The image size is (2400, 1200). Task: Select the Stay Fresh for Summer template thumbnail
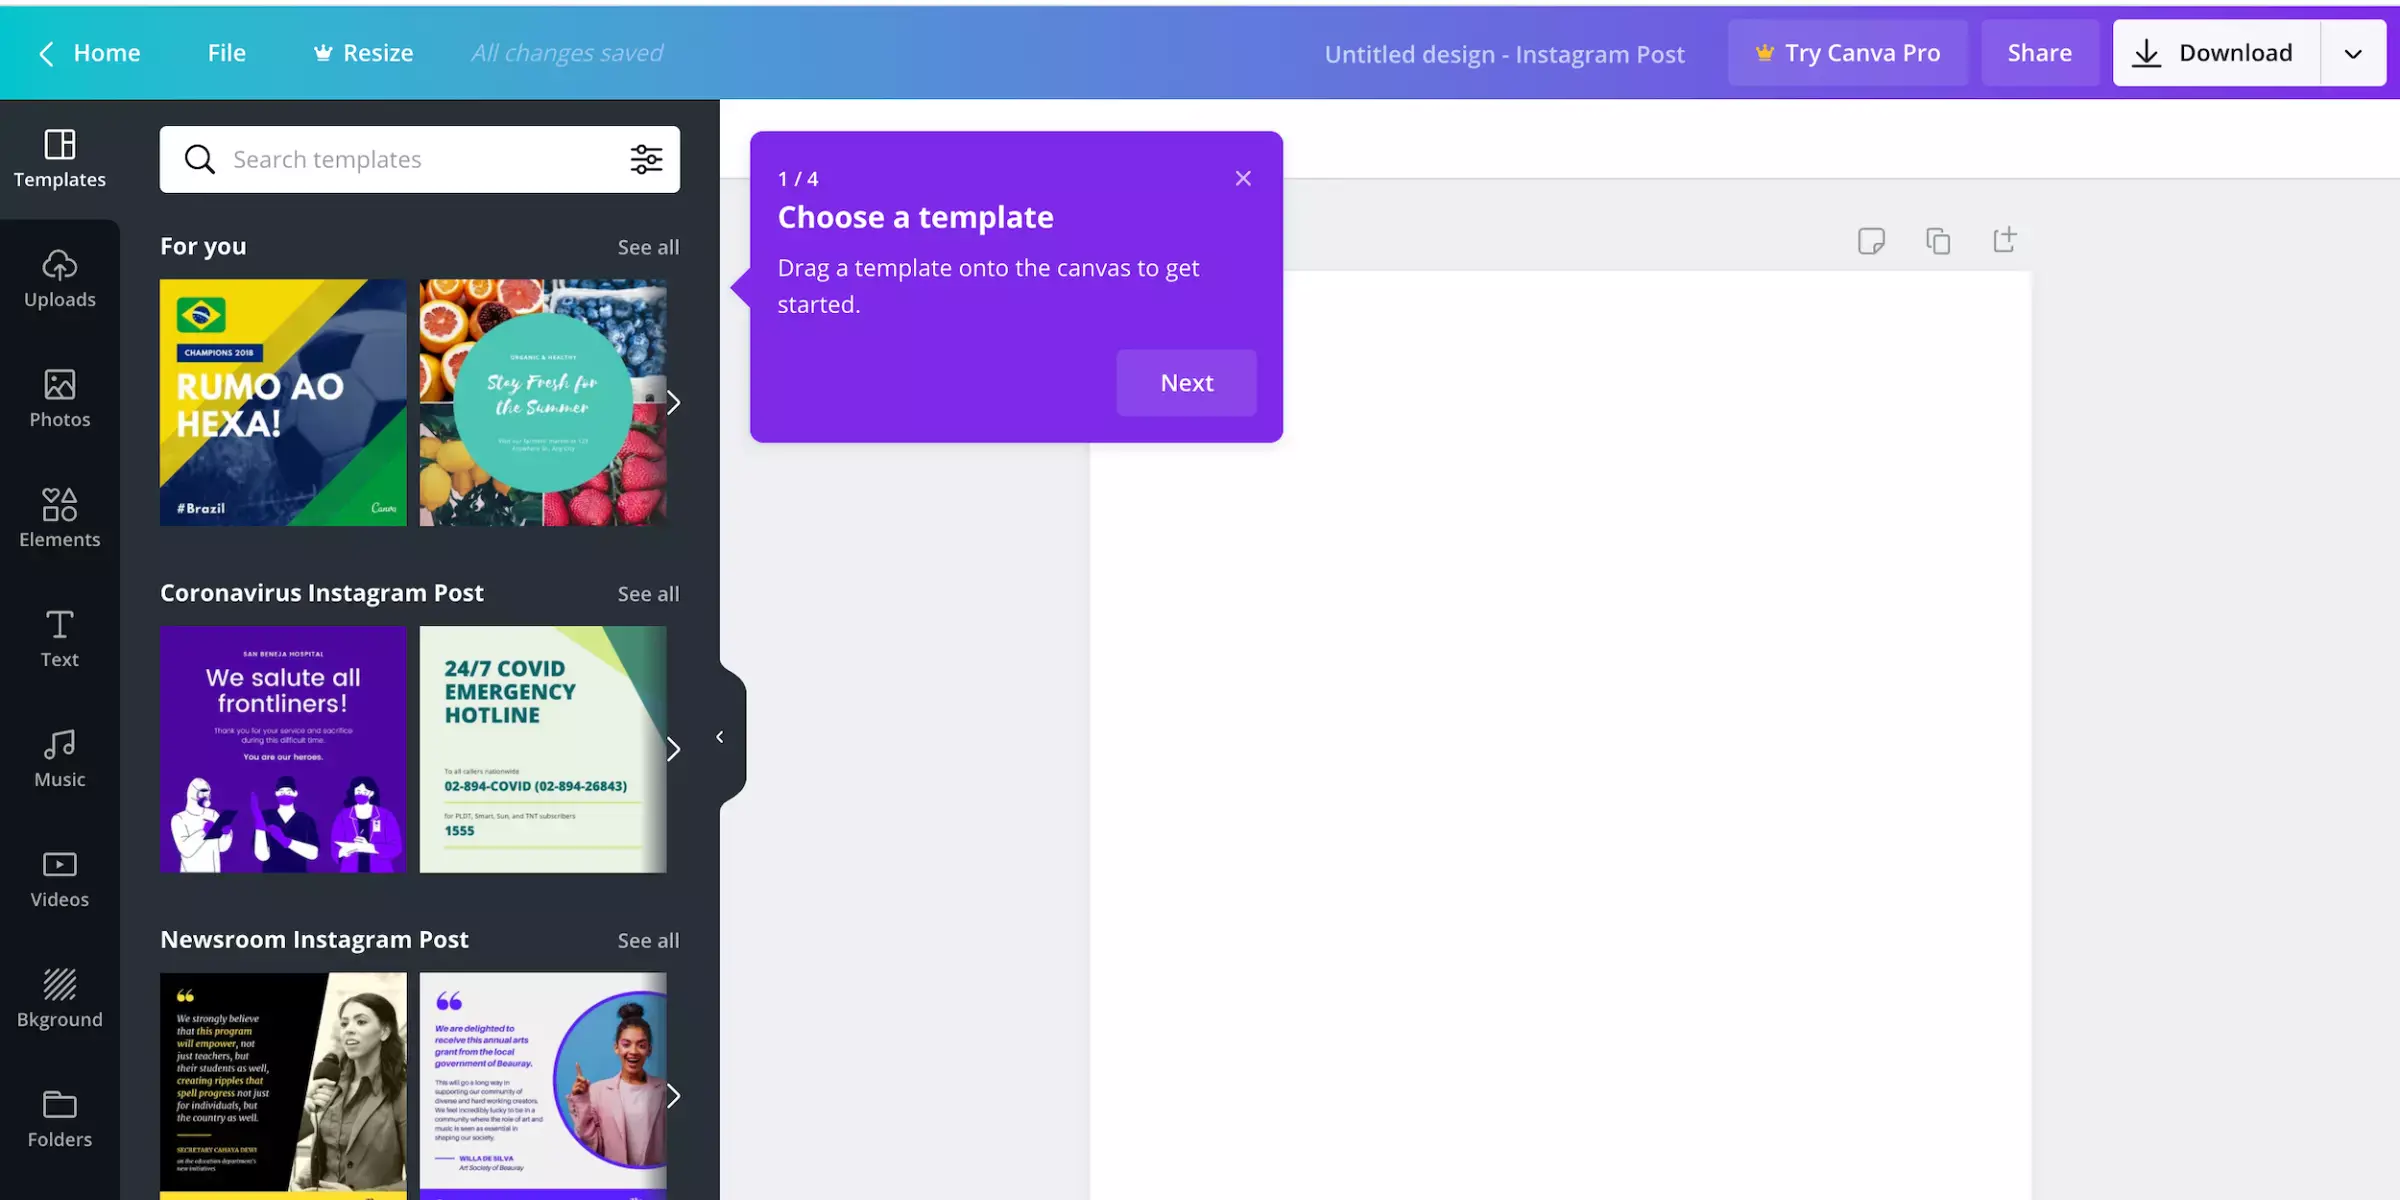[542, 401]
